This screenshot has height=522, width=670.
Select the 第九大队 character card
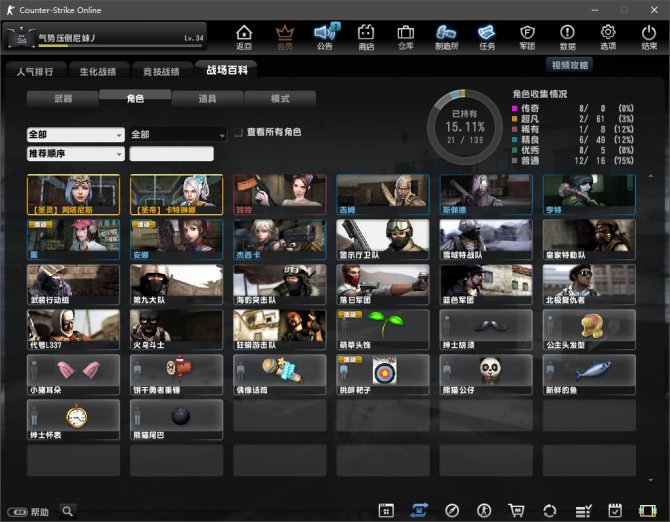click(176, 284)
